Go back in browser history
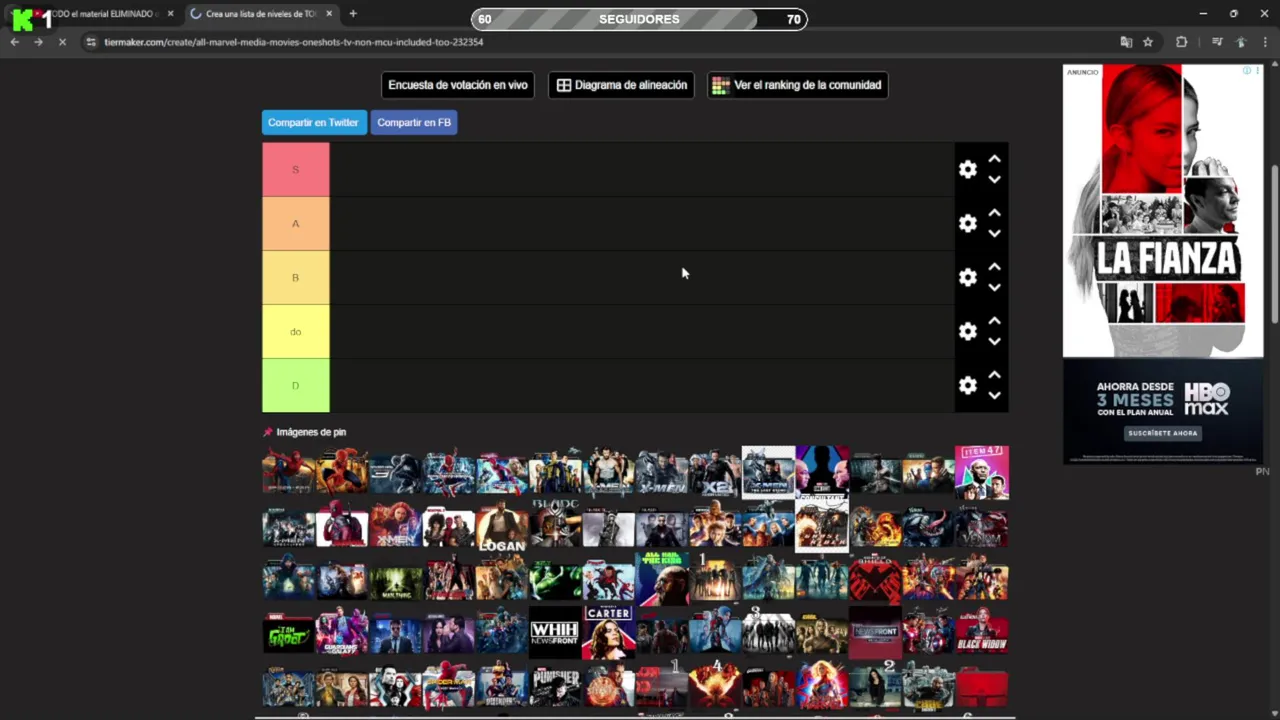This screenshot has height=720, width=1280. click(14, 42)
